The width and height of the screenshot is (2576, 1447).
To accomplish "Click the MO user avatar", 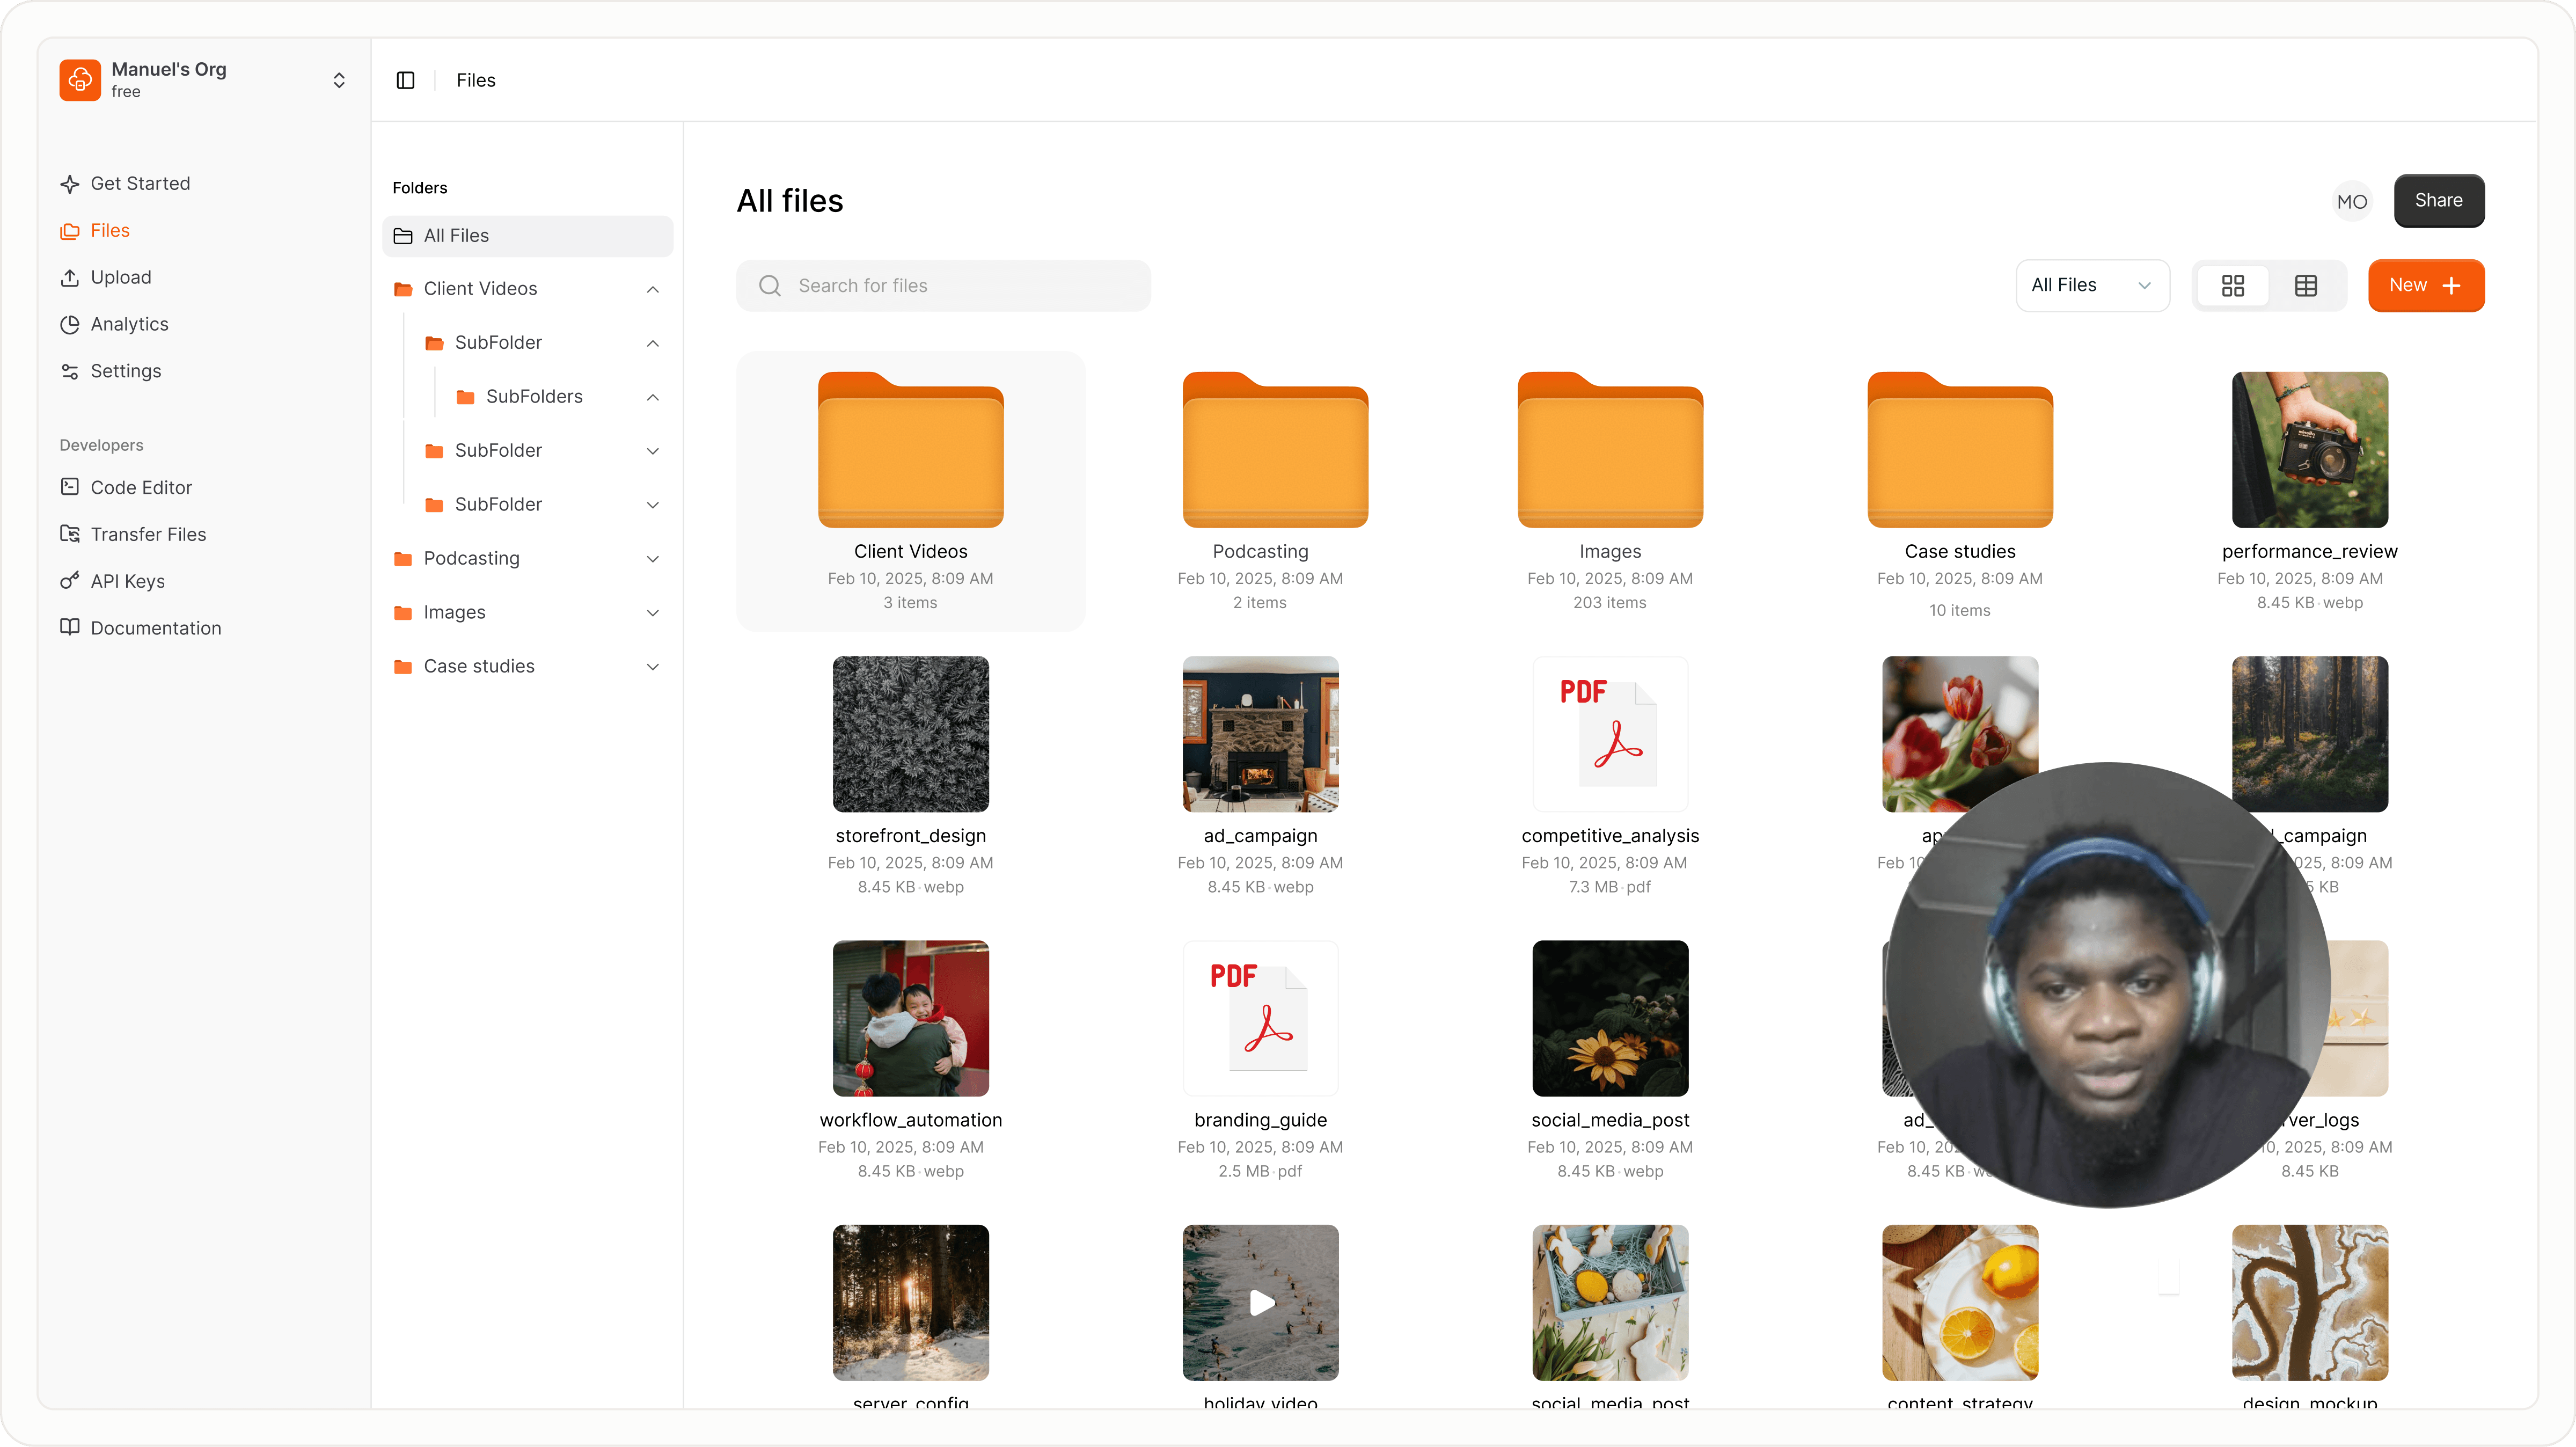I will pyautogui.click(x=2351, y=201).
